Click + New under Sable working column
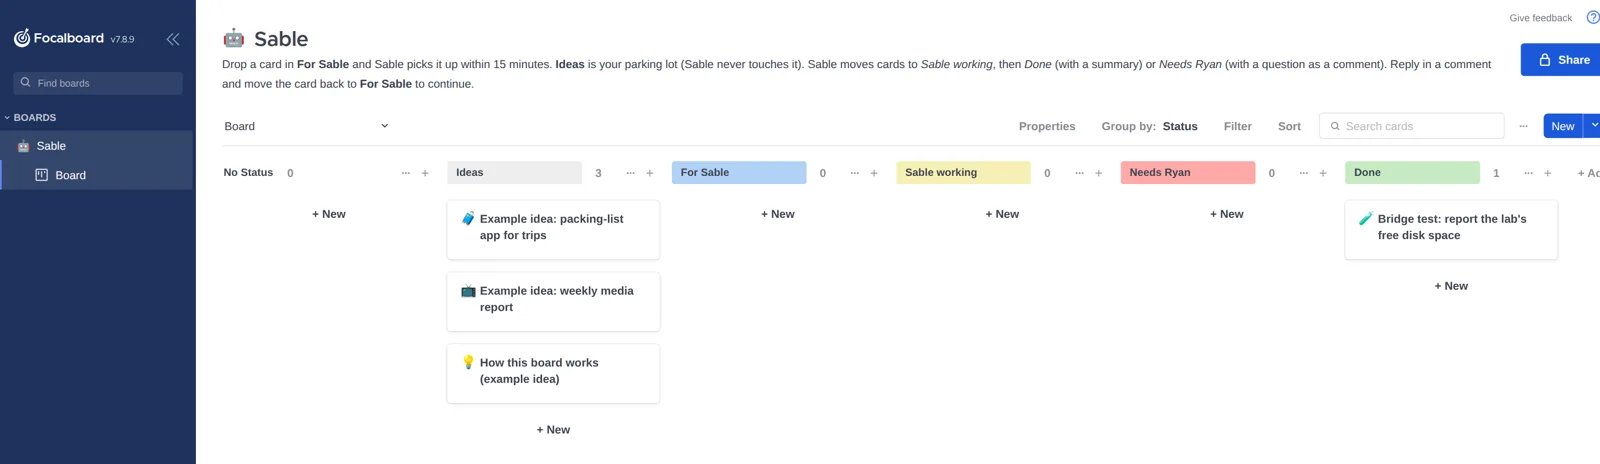 tap(1002, 214)
